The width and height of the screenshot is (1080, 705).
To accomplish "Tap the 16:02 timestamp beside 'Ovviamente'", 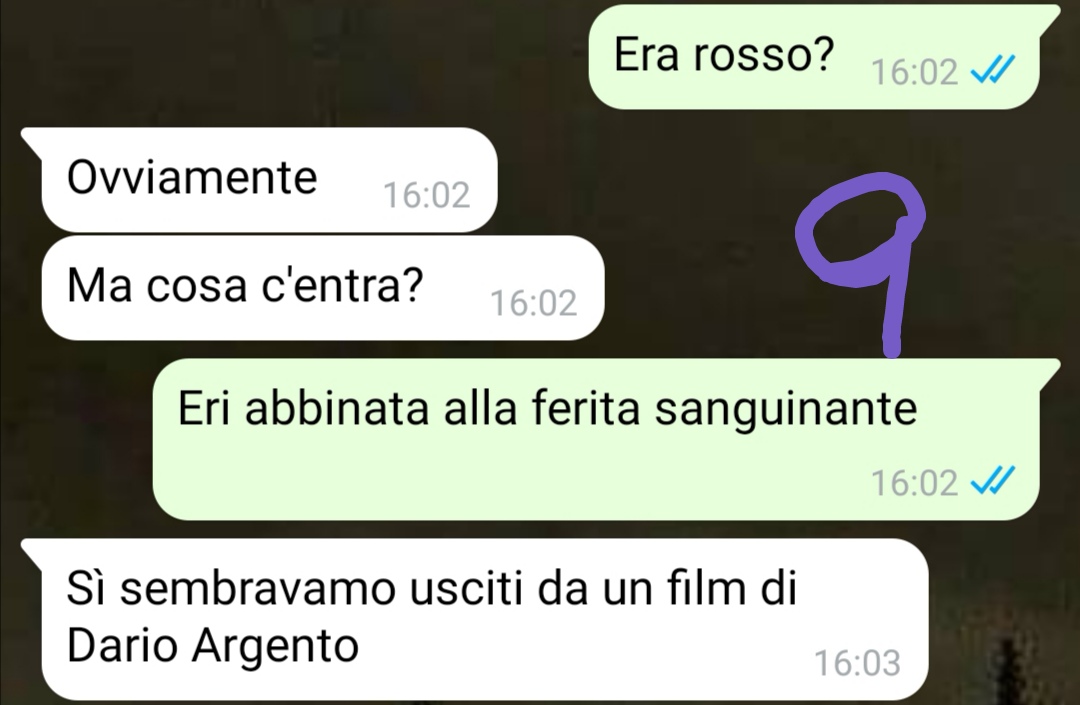I will coord(426,195).
